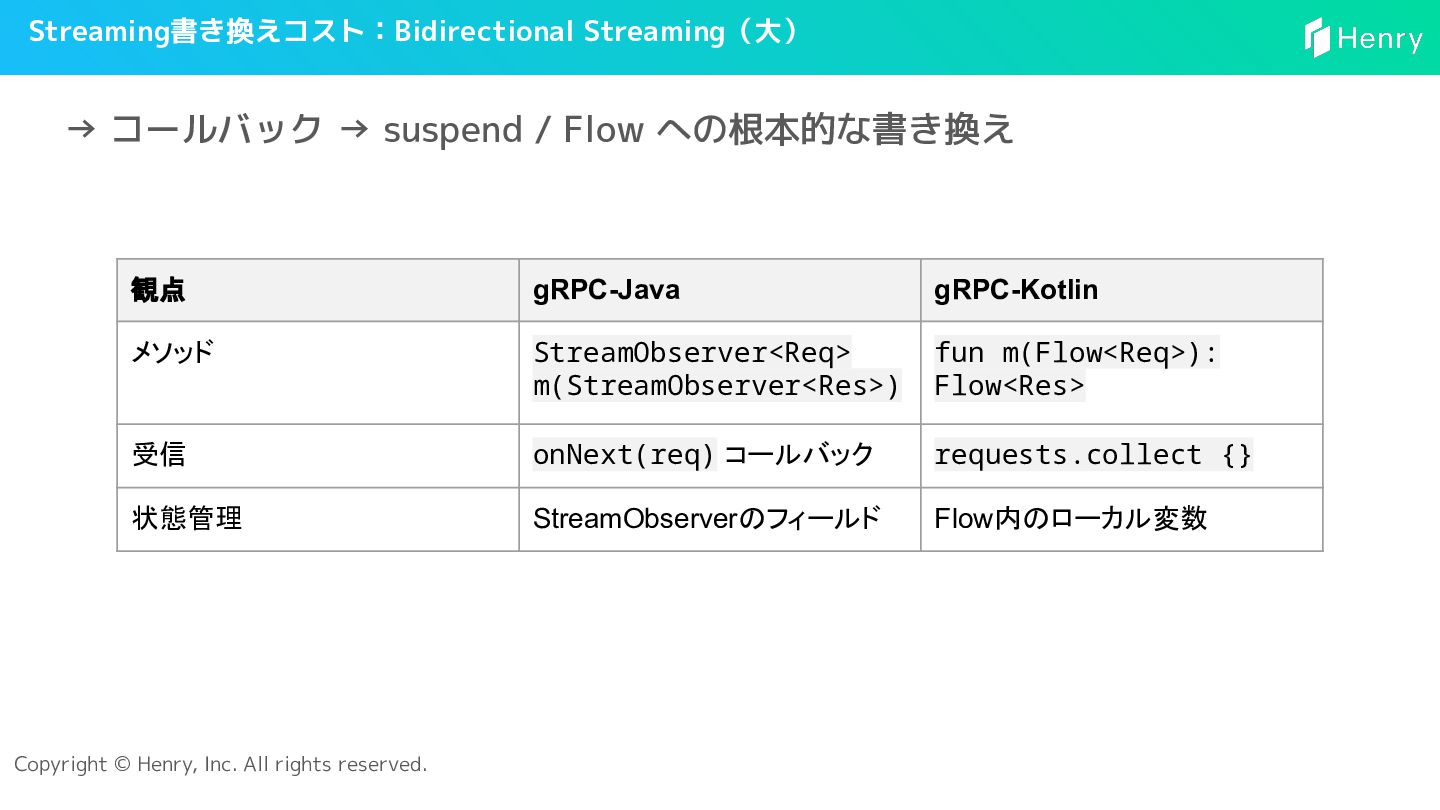Click the arrow before コールバック
Image resolution: width=1440 pixels, height=810 pixels.
pos(81,129)
